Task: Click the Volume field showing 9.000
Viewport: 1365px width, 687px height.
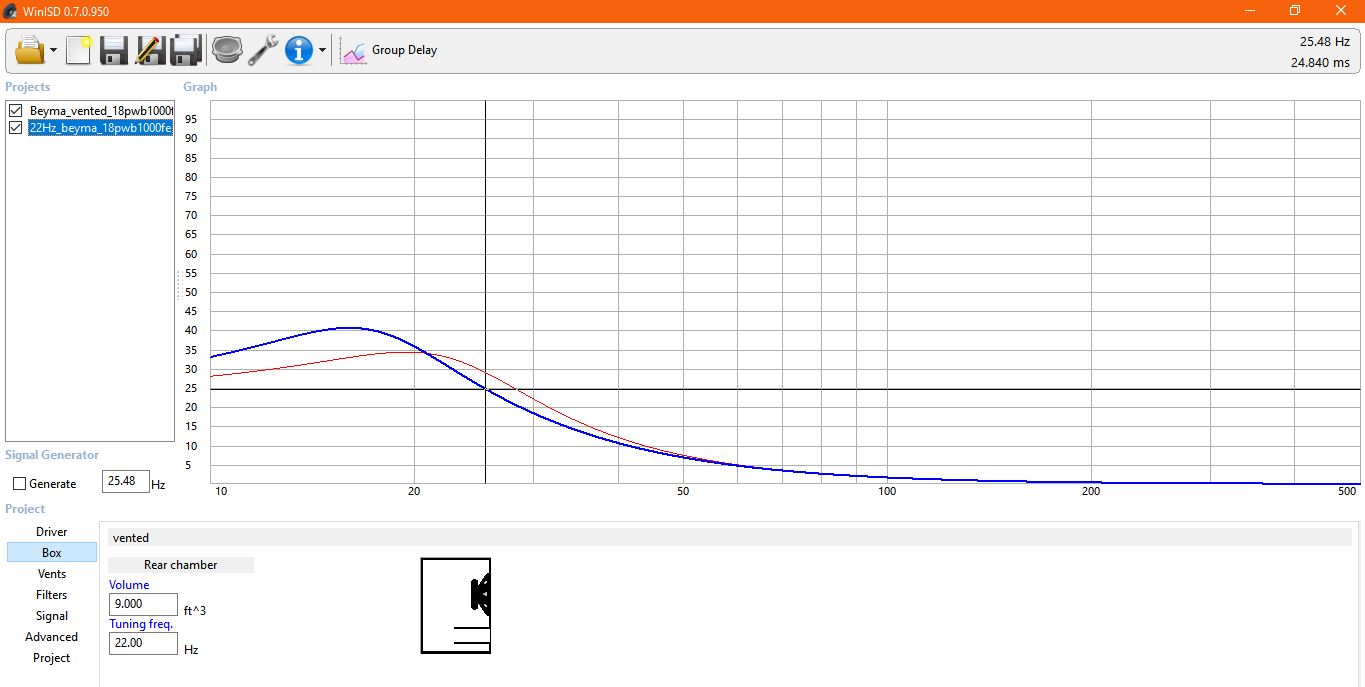Action: (143, 604)
